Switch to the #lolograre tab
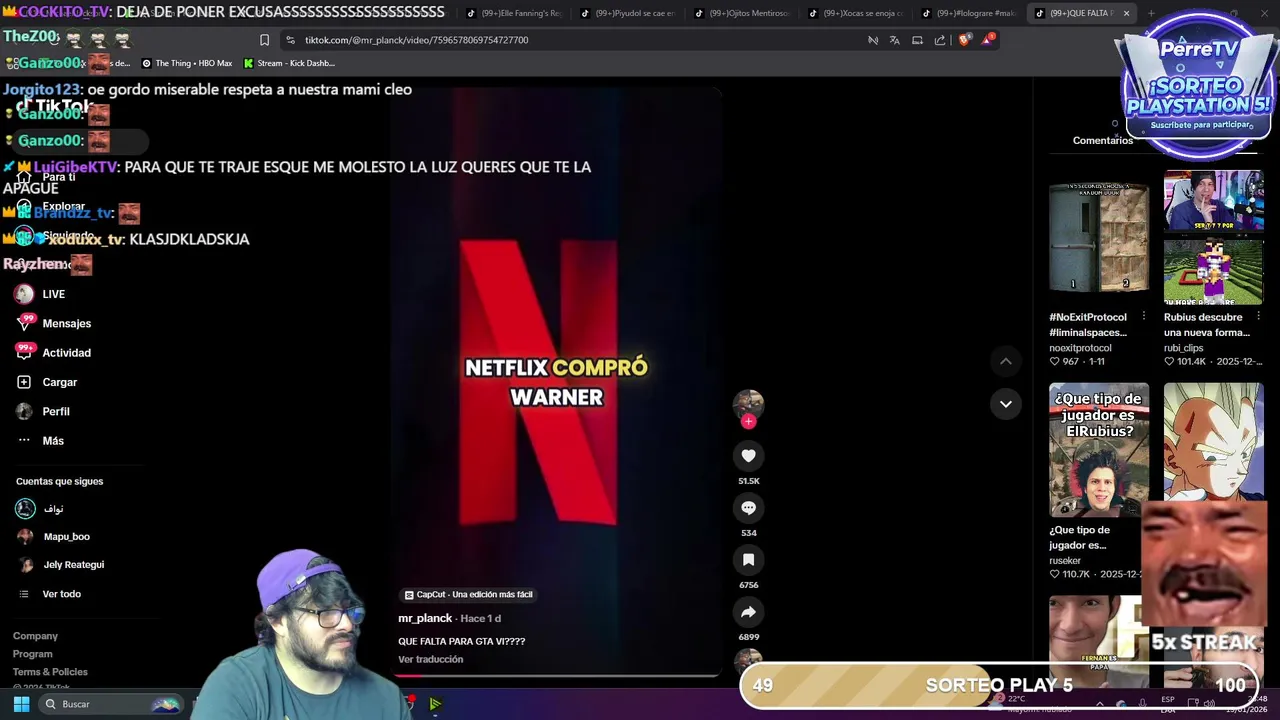Viewport: 1280px width, 720px height. [x=970, y=13]
